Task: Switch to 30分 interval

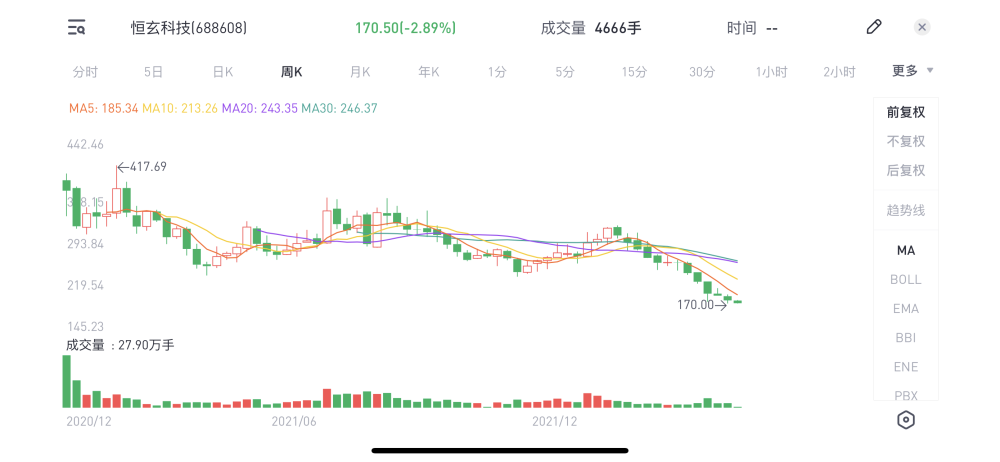Action: click(x=702, y=71)
